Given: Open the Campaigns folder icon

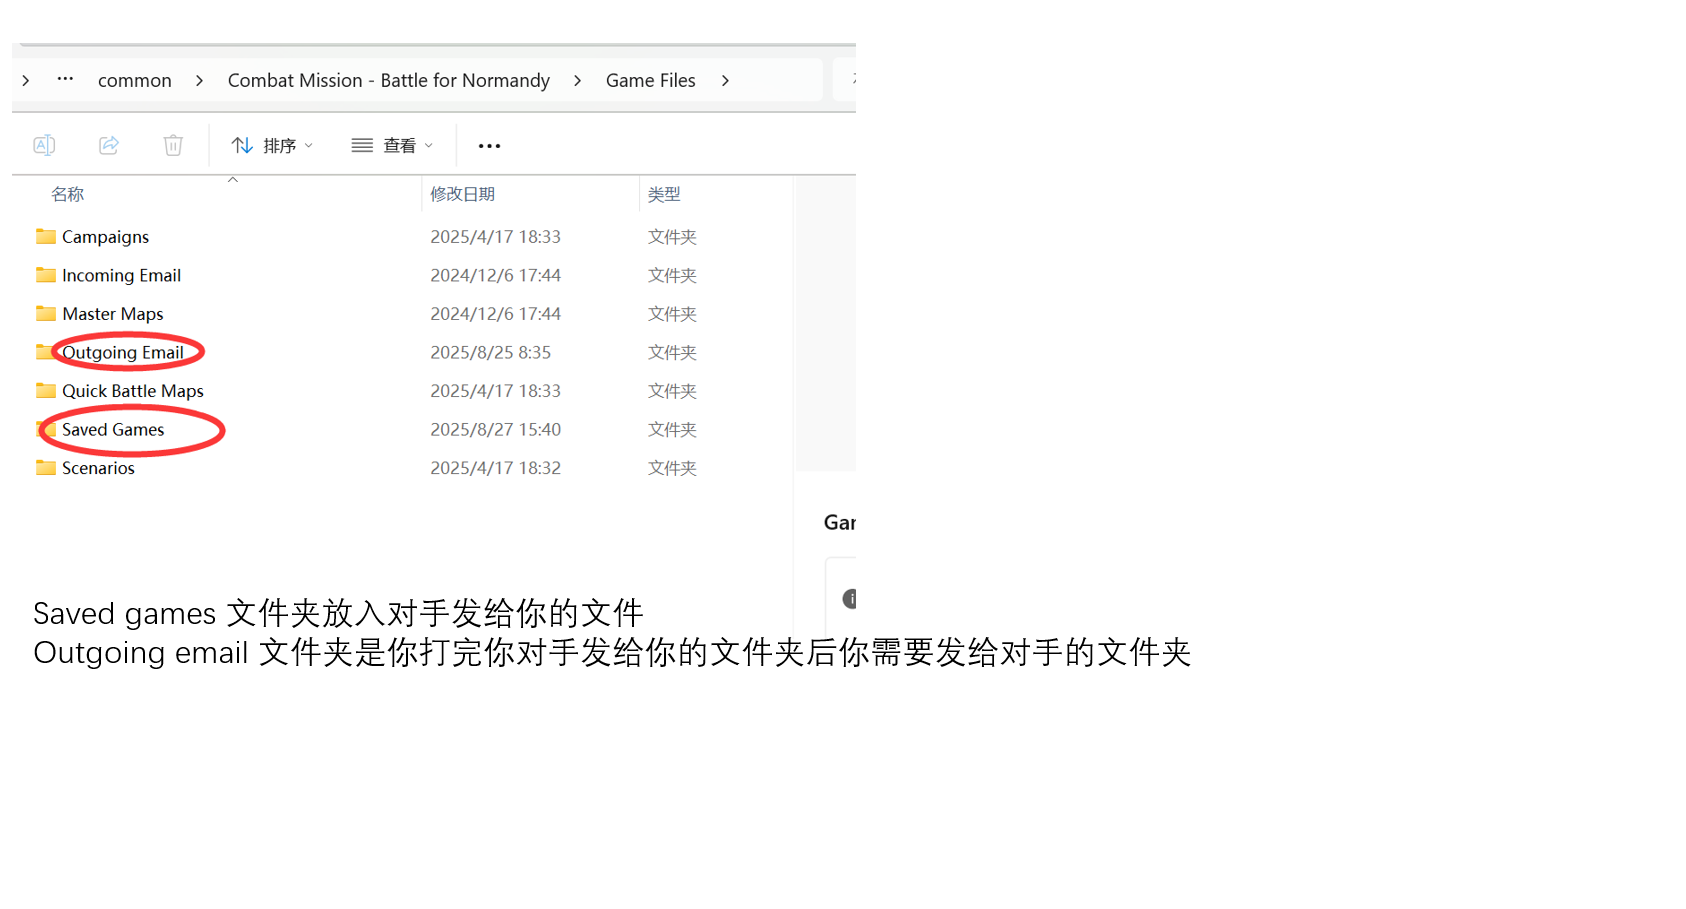Looking at the screenshot, I should click(x=46, y=237).
